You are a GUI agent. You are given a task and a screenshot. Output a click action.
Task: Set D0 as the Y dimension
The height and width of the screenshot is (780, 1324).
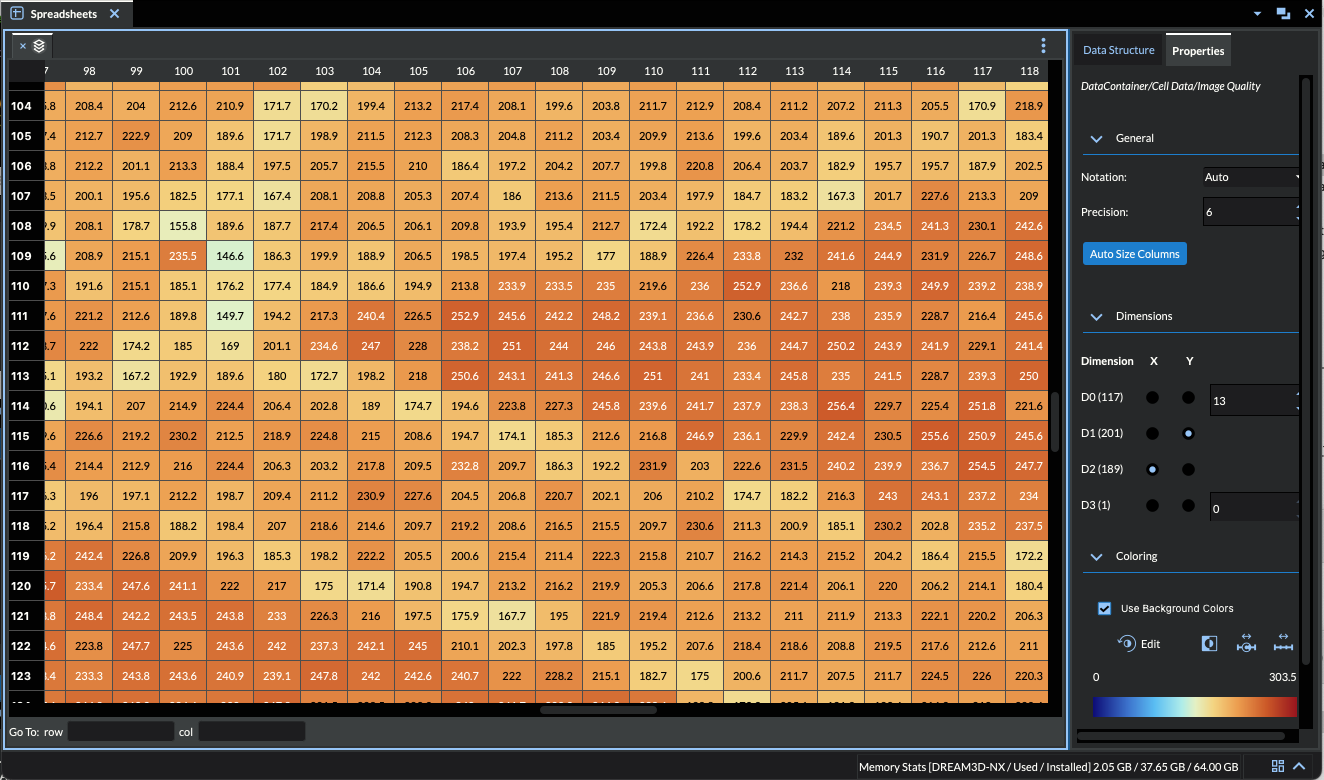(1189, 397)
